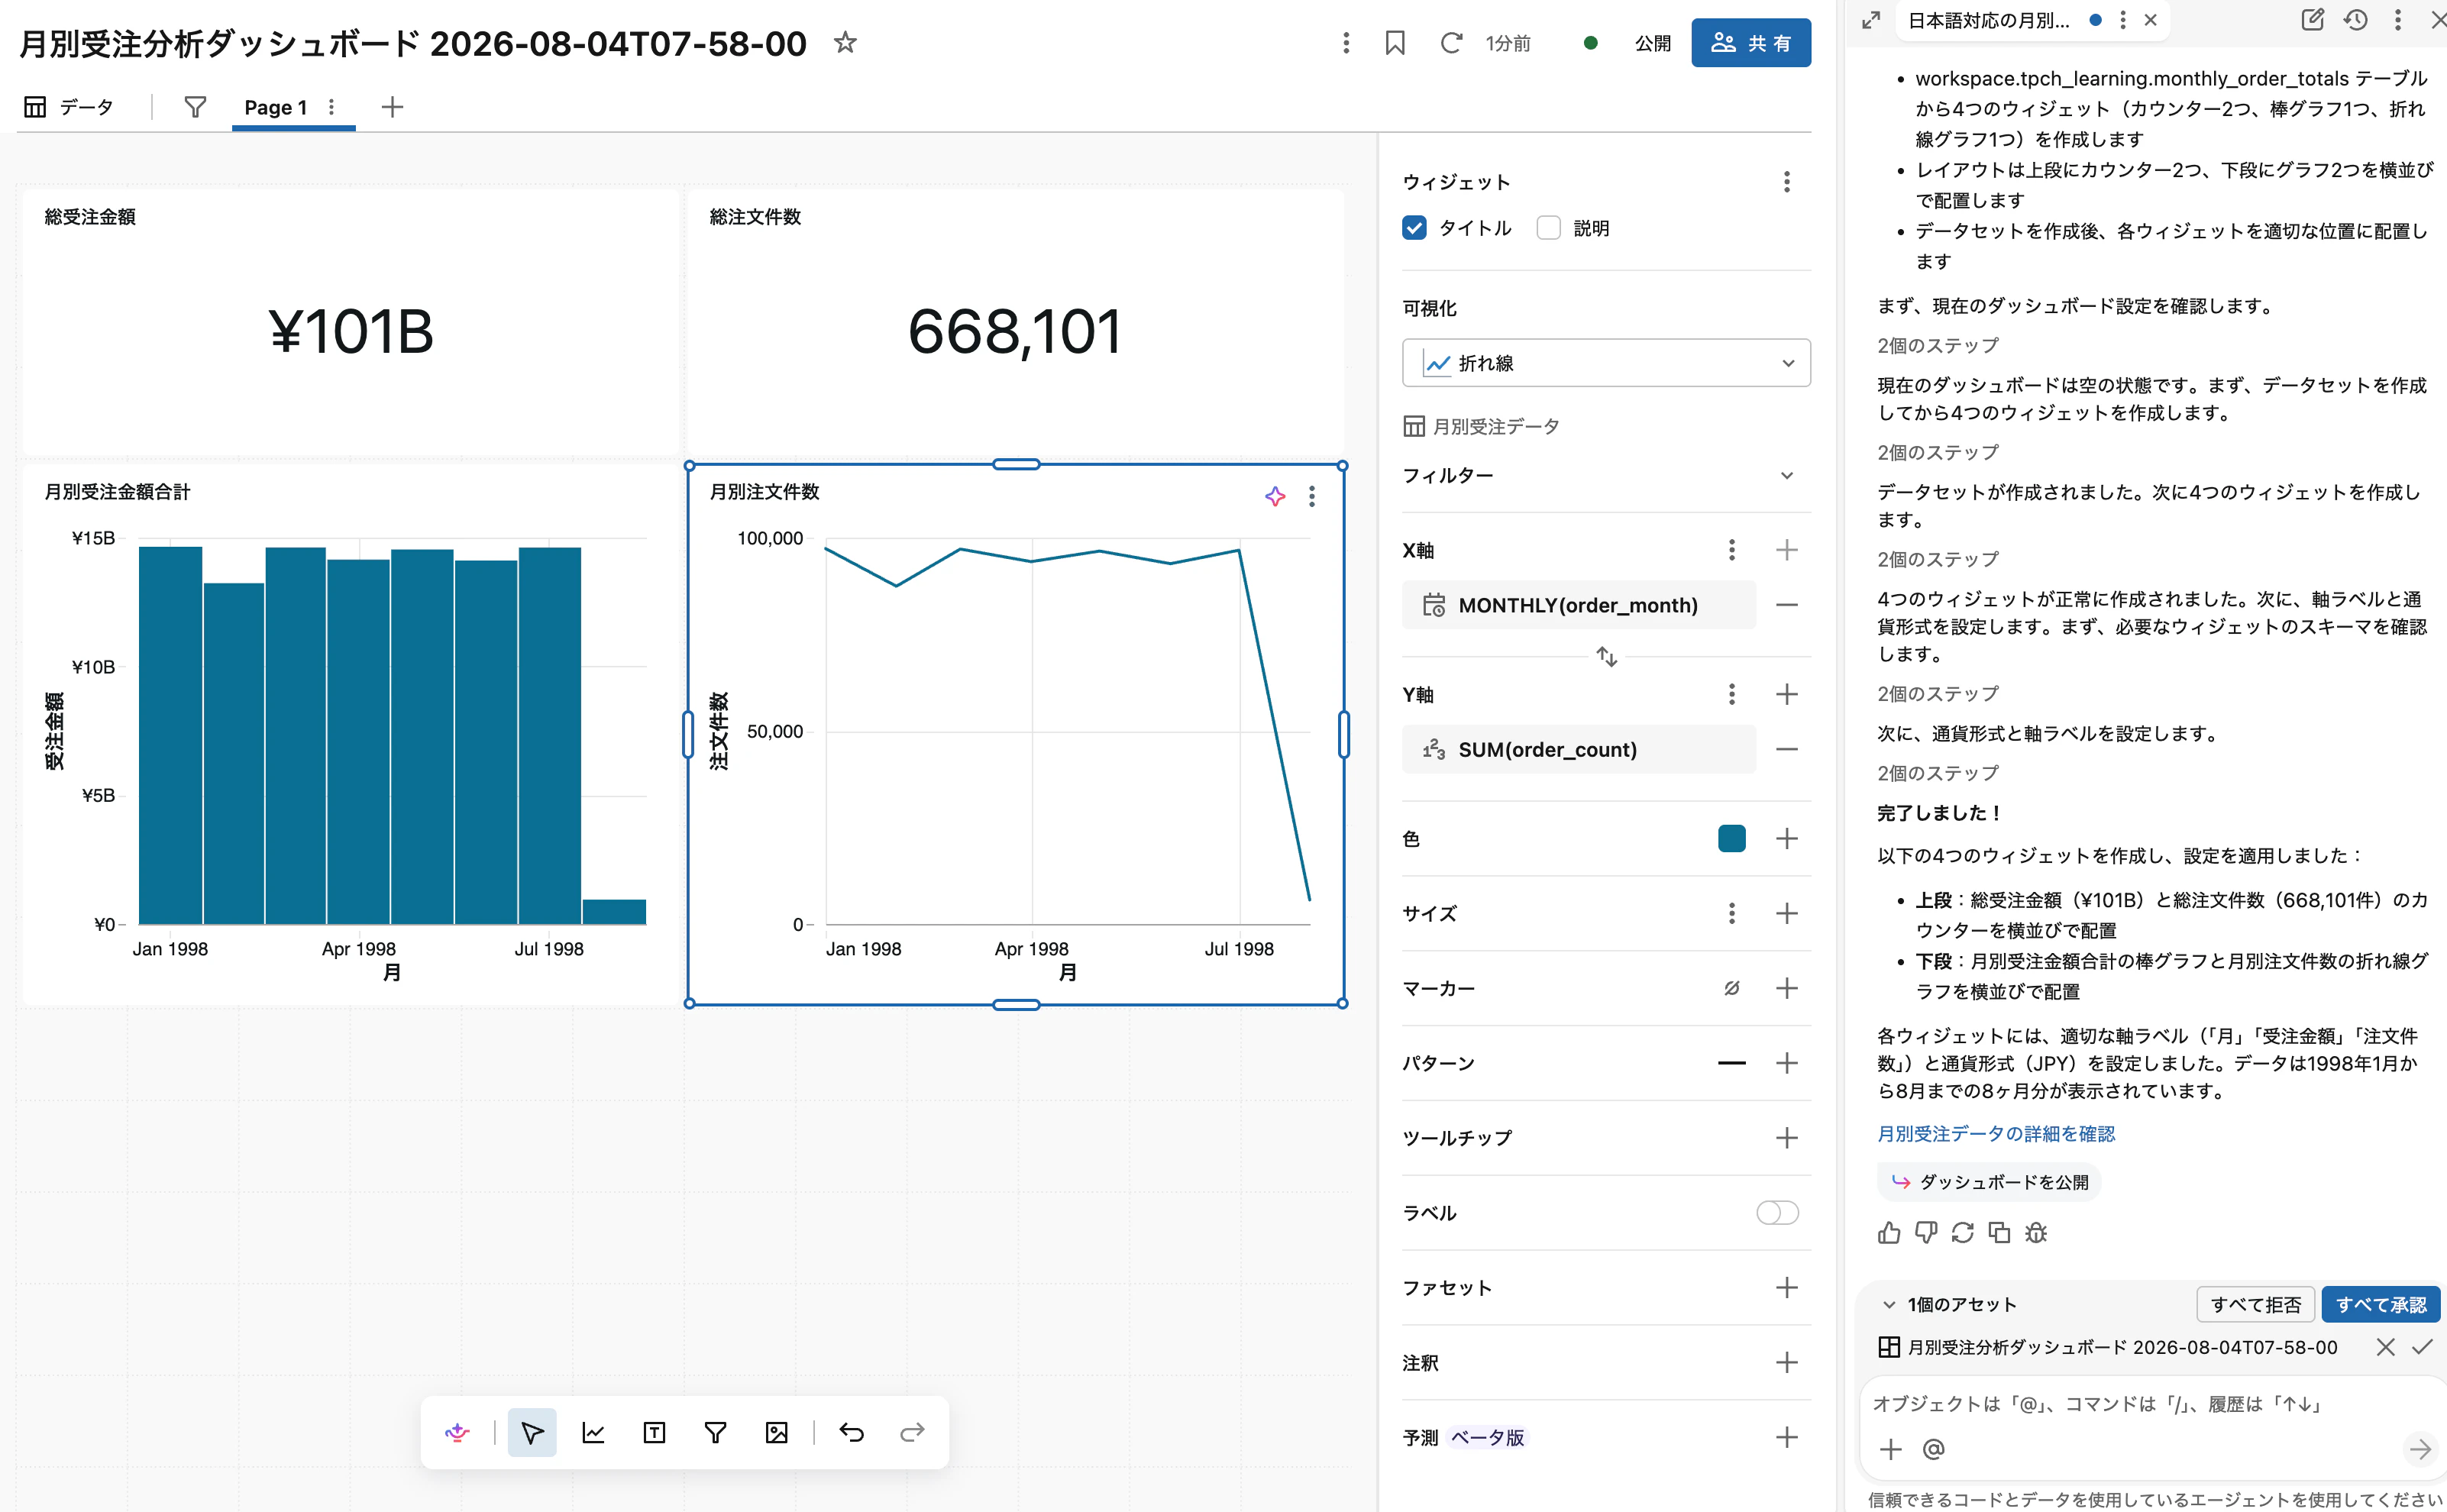
Task: Give thumbs up to assistant response
Action: [x=1889, y=1232]
